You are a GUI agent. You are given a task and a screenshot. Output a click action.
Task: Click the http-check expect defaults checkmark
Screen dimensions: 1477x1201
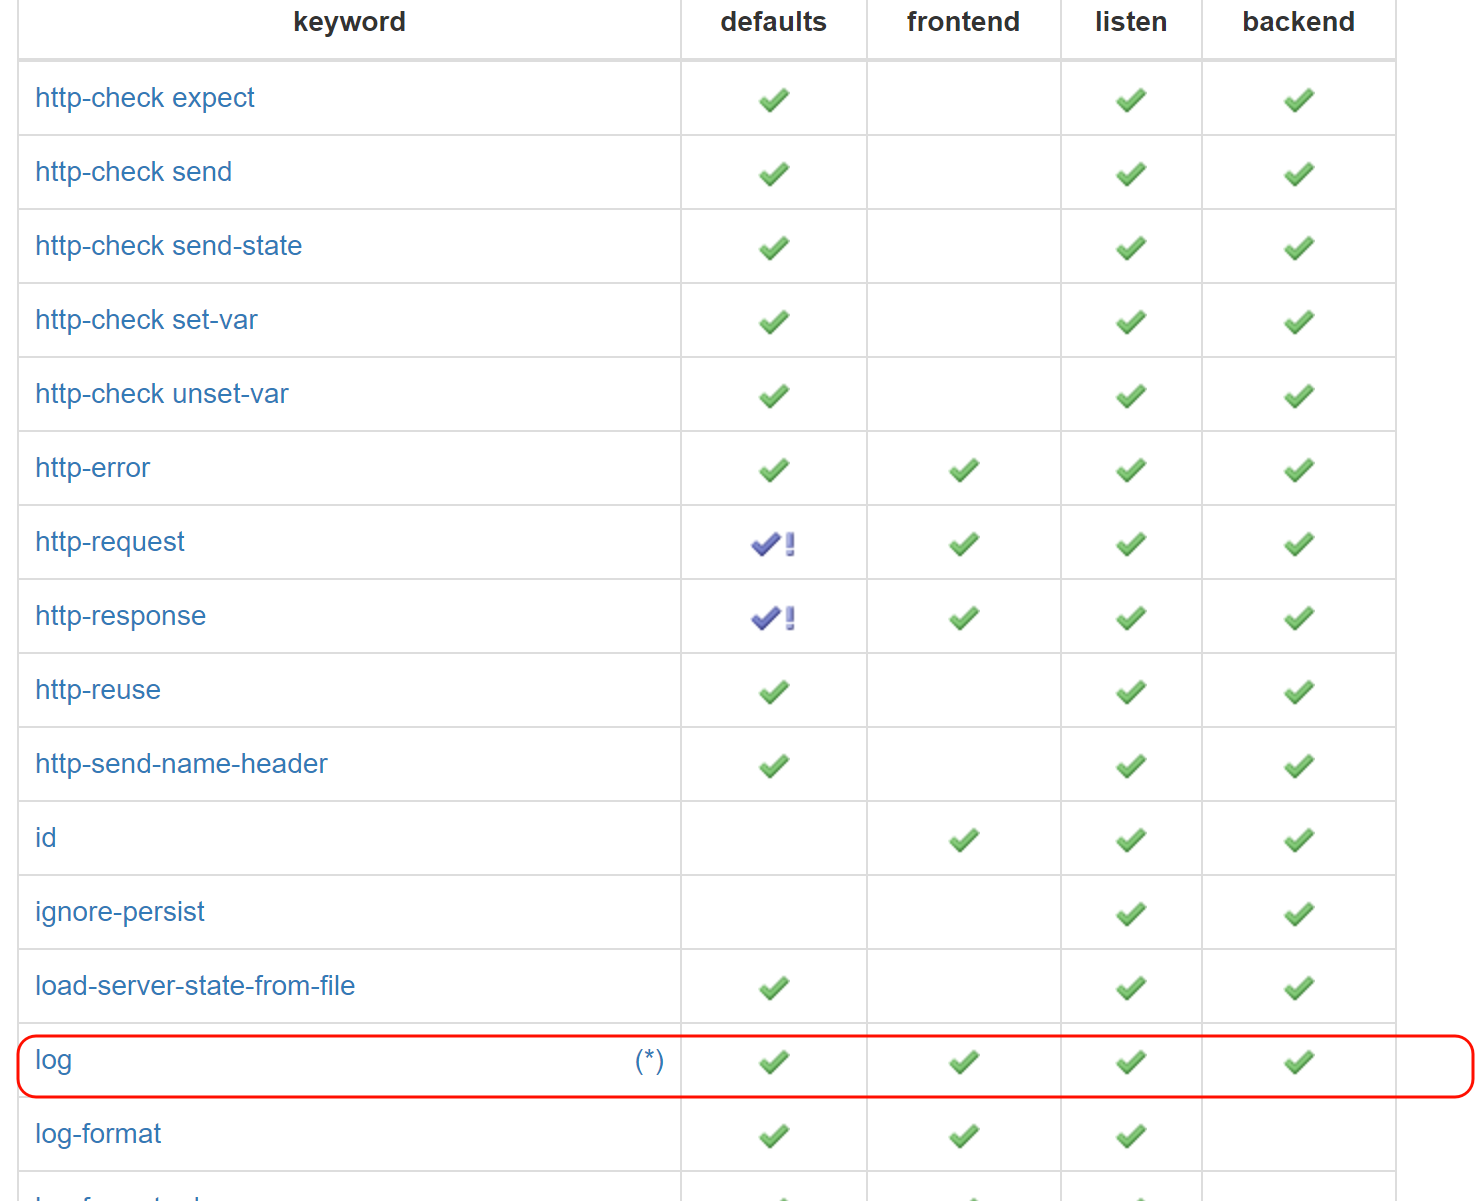pyautogui.click(x=773, y=100)
